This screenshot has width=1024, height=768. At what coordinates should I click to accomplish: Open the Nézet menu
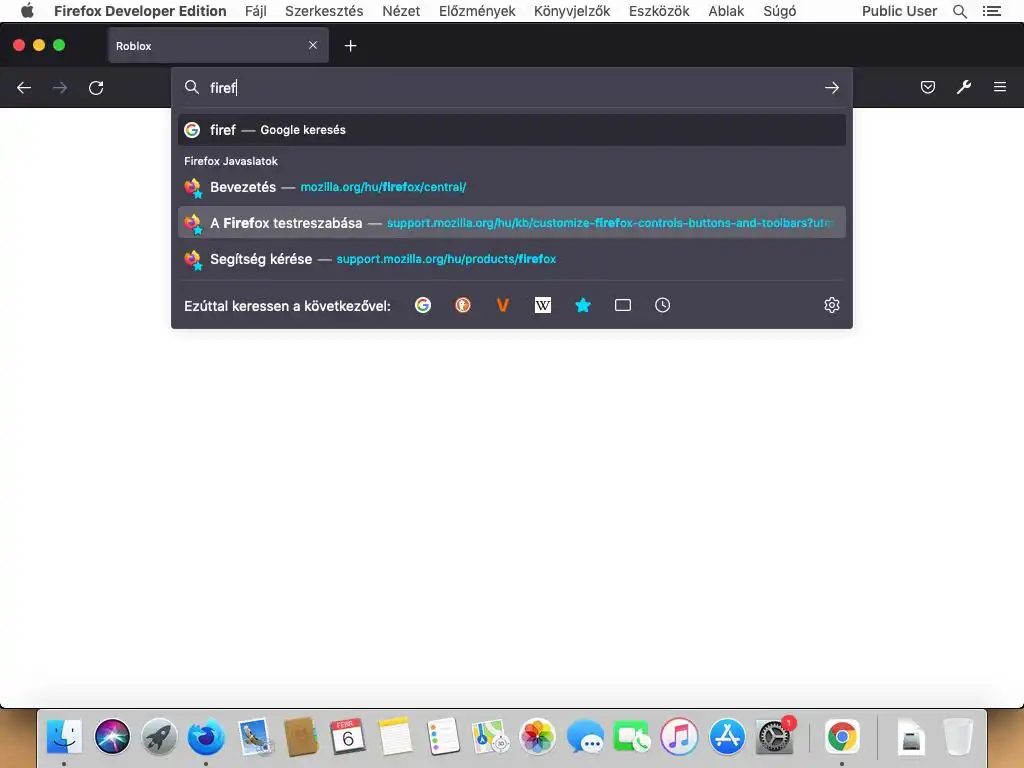pos(401,11)
